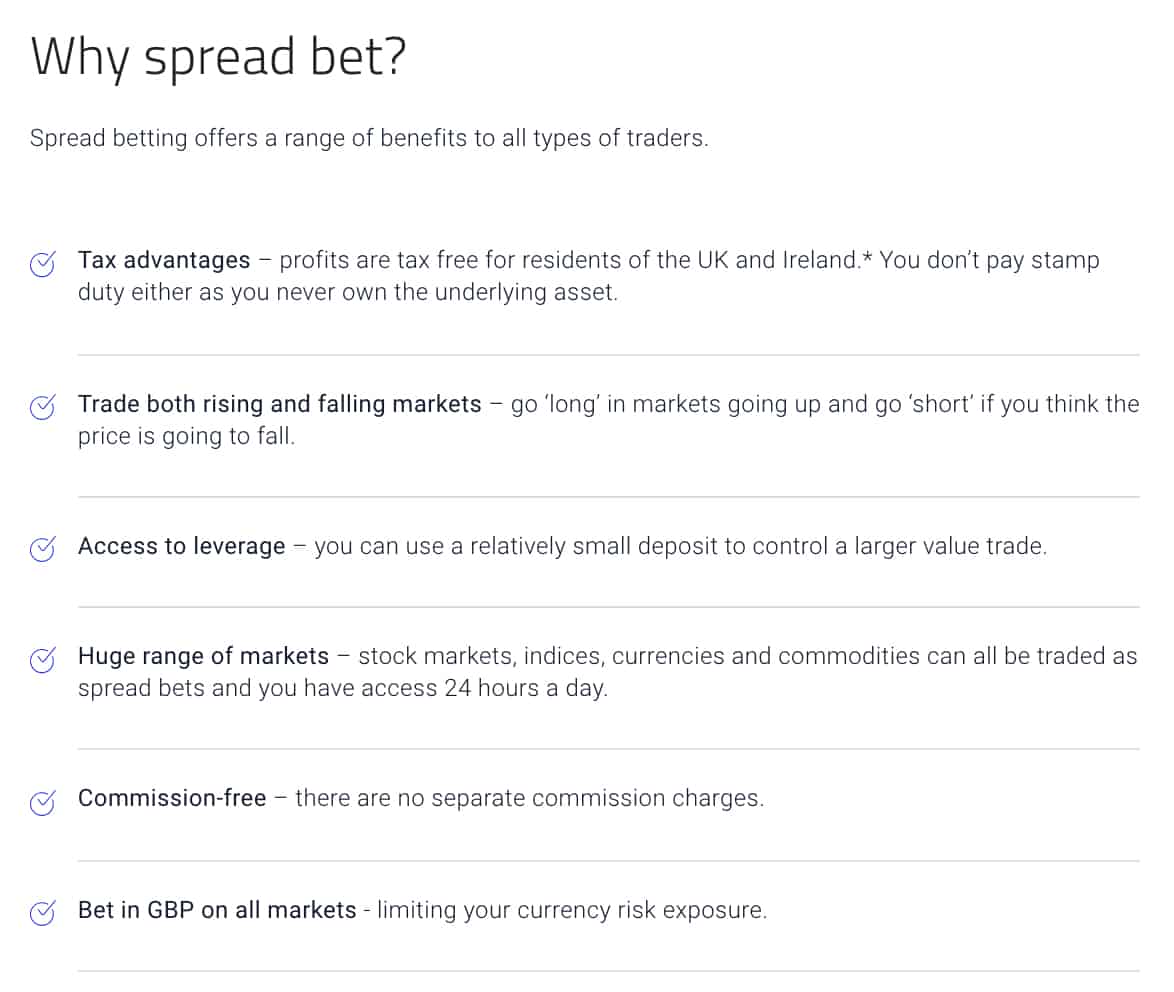The height and width of the screenshot is (992, 1174).
Task: Click the checkmark icon beside Tax advantages
Action: (x=42, y=264)
